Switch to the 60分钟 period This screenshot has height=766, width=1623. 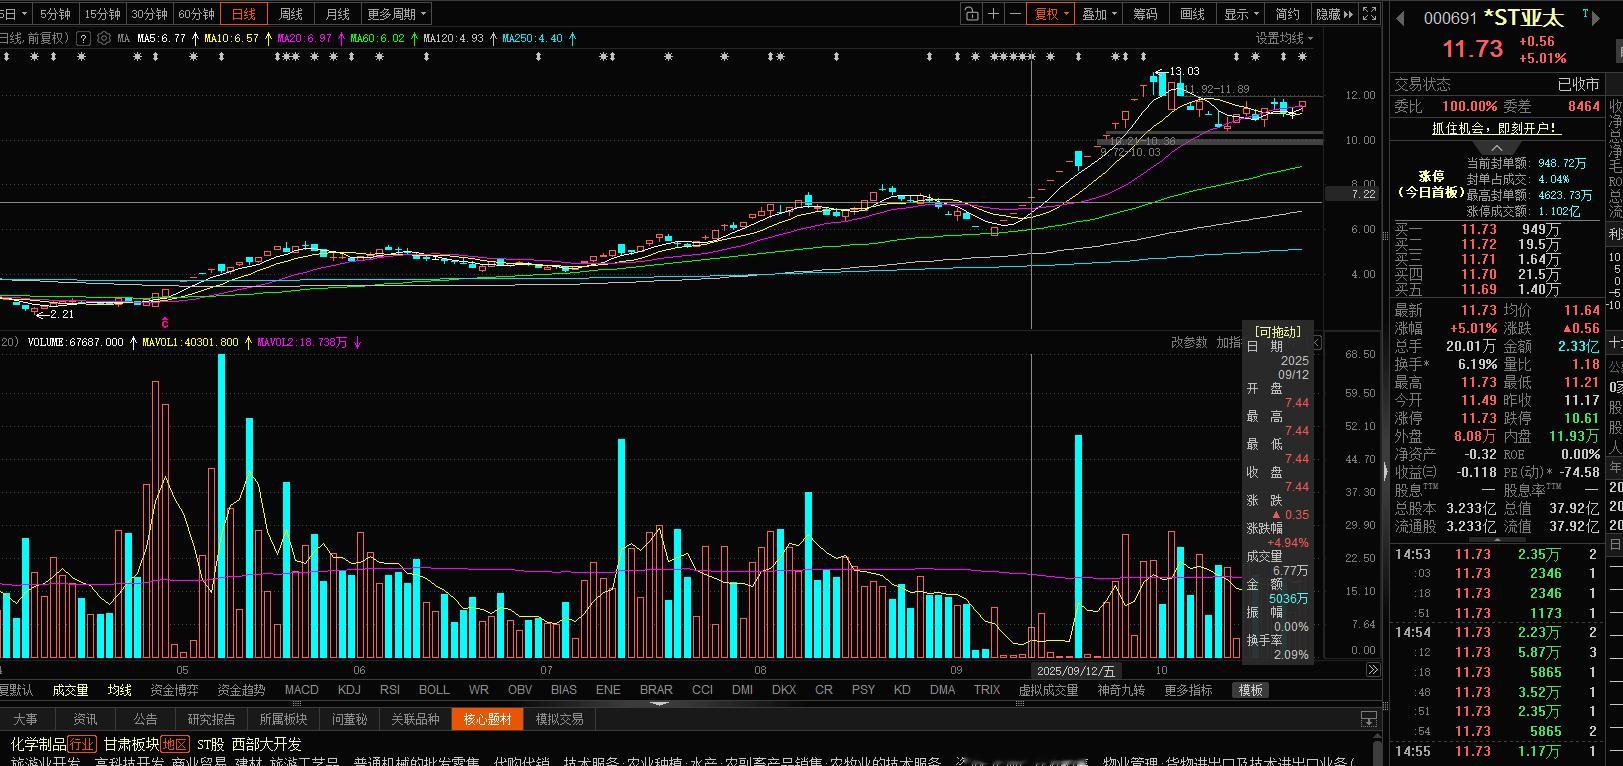pos(196,14)
